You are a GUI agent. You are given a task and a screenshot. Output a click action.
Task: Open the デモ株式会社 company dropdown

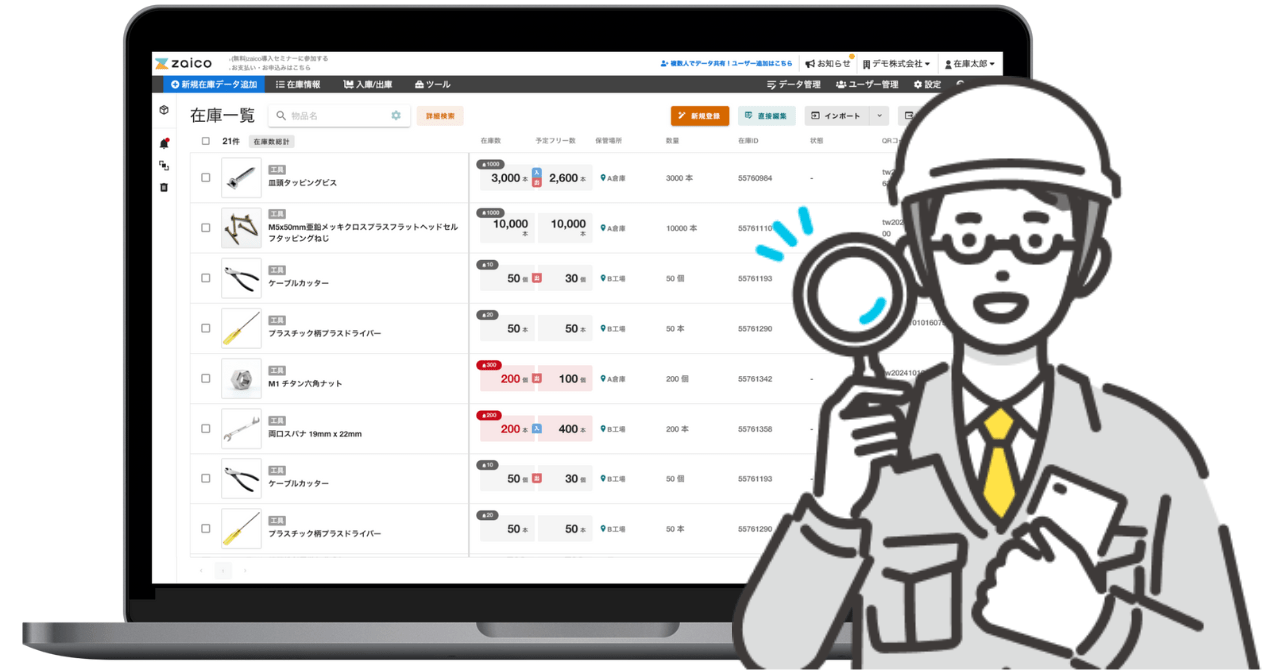tap(896, 64)
